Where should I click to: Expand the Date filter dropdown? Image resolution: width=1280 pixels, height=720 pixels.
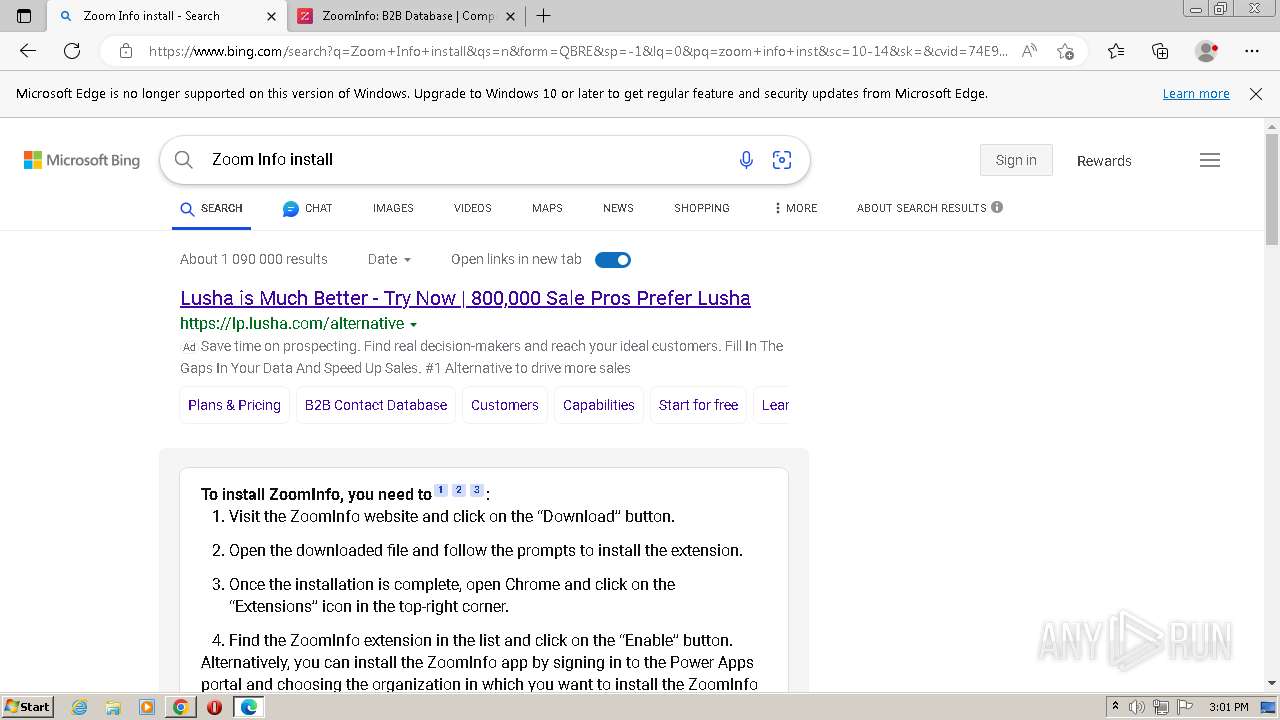[x=389, y=259]
